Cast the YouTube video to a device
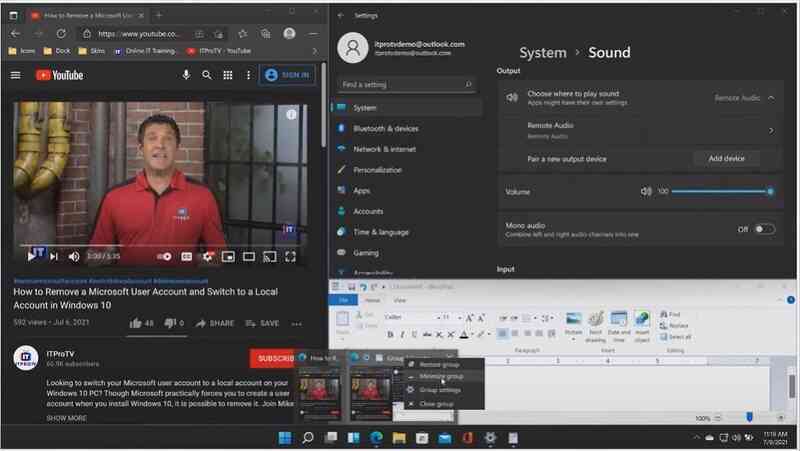 (x=269, y=256)
